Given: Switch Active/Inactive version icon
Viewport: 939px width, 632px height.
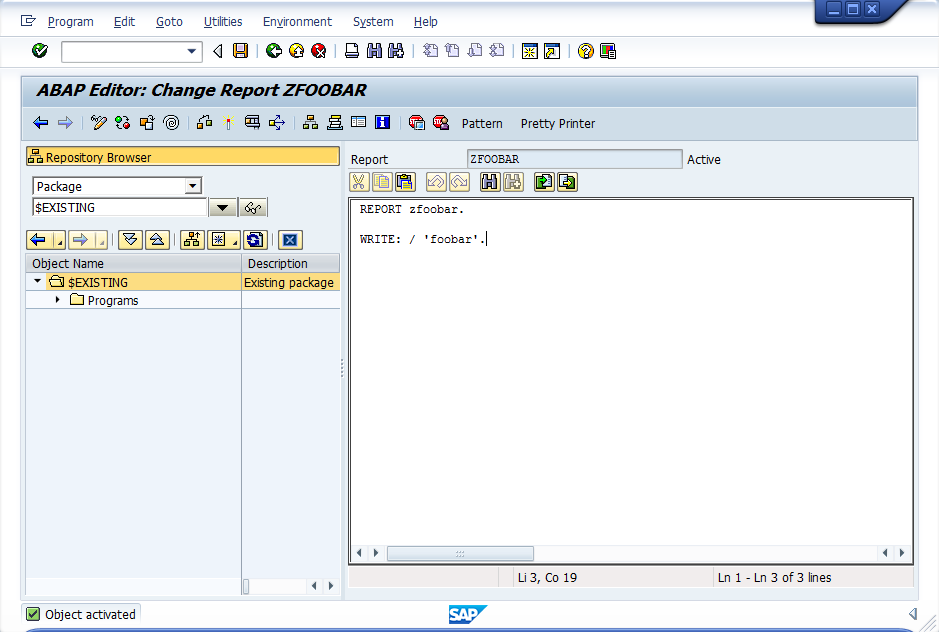Looking at the screenshot, I should coord(123,123).
